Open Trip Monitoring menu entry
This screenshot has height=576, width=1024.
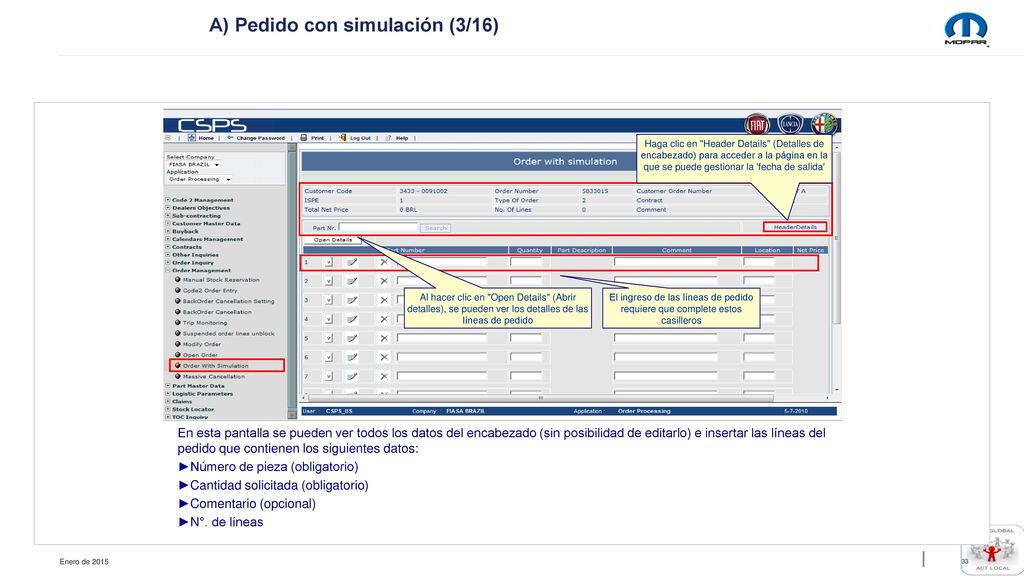click(204, 323)
